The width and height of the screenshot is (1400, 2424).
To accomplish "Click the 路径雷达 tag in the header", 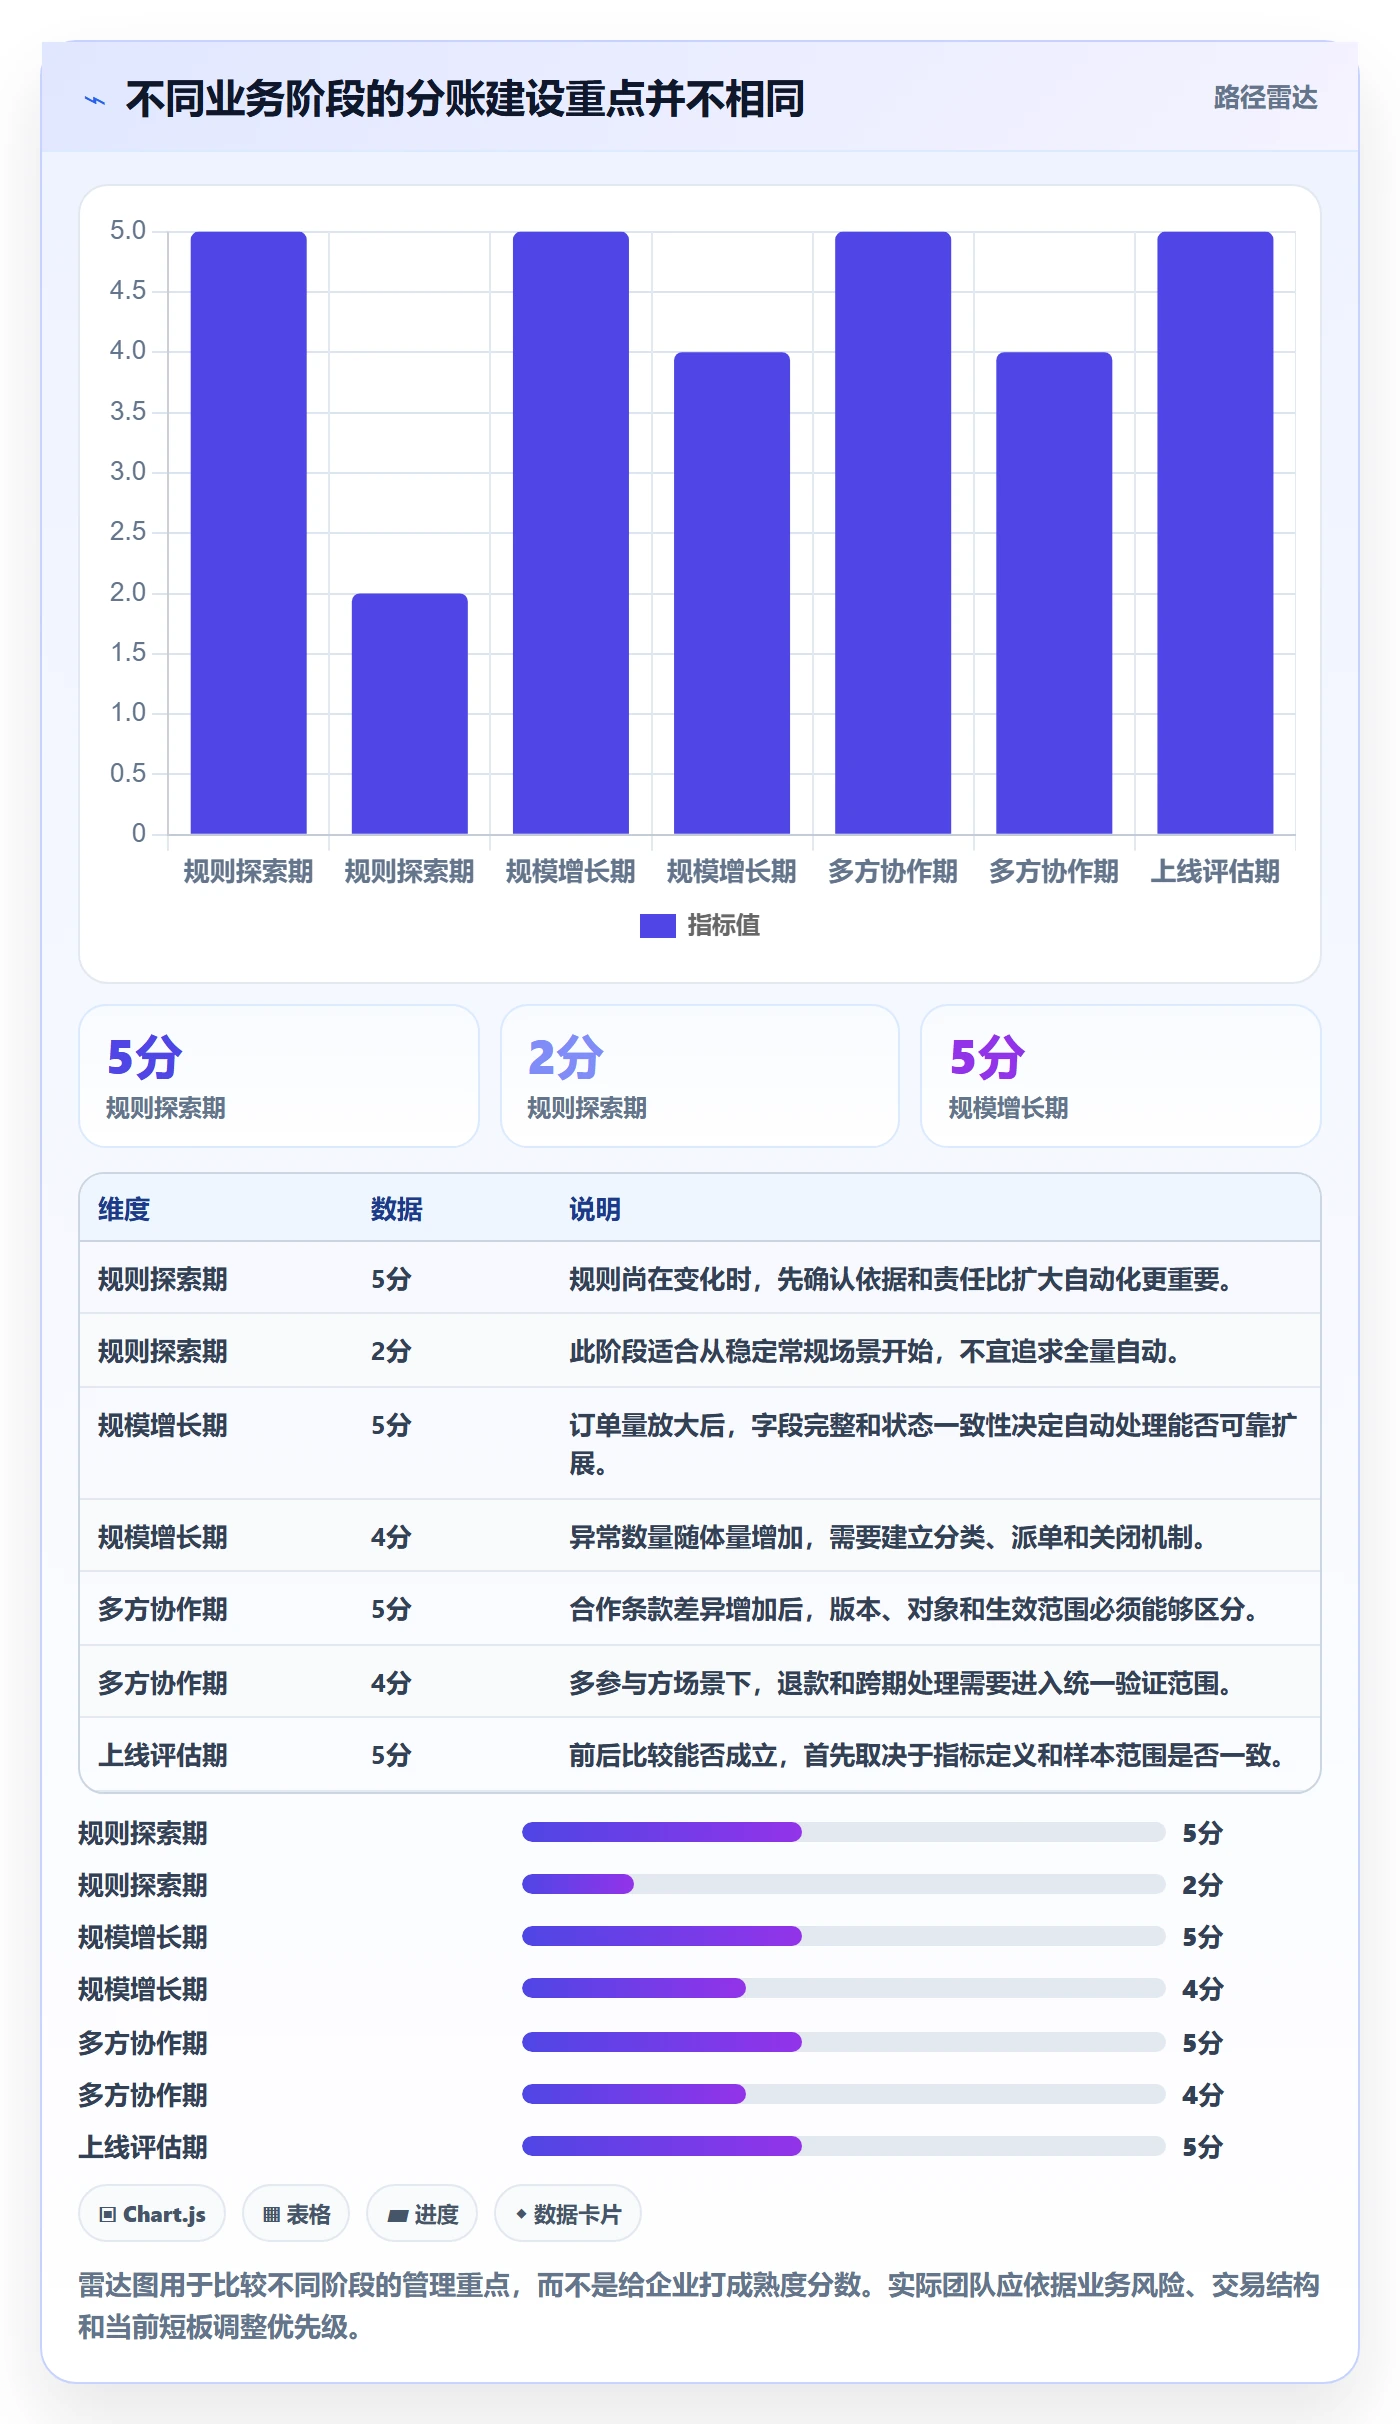I will [1265, 98].
